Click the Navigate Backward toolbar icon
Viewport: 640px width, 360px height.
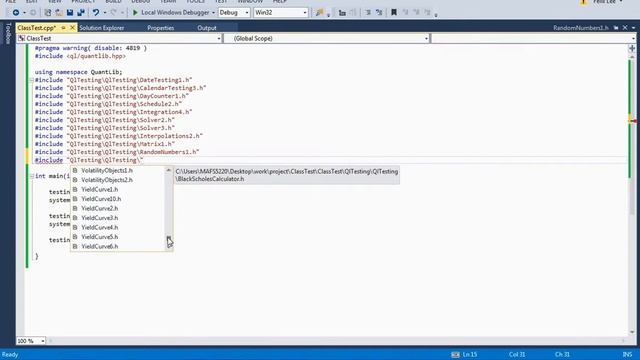pos(16,13)
